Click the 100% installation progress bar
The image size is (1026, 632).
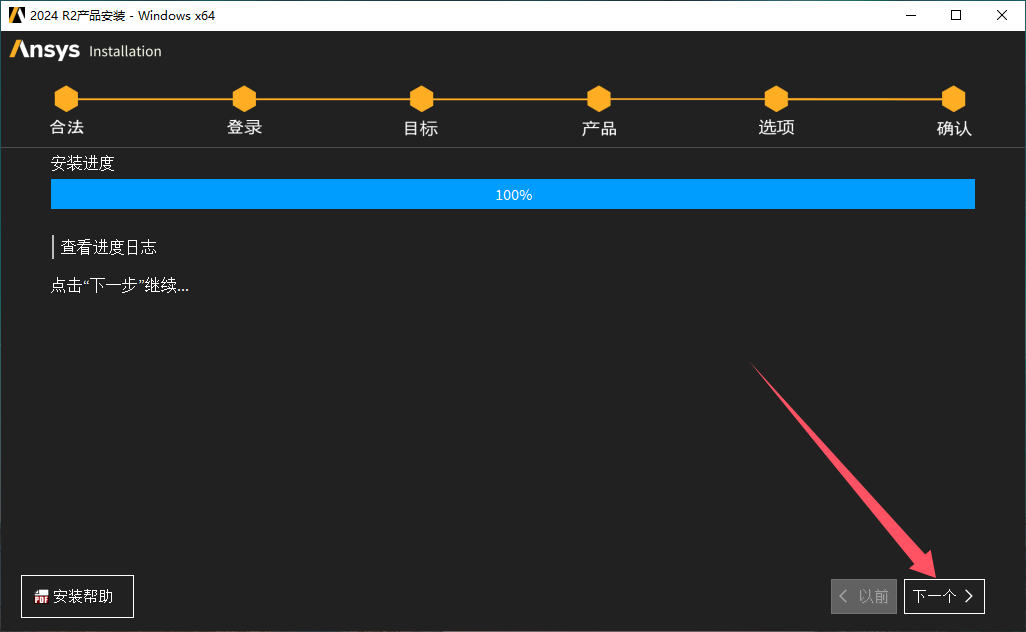(513, 195)
